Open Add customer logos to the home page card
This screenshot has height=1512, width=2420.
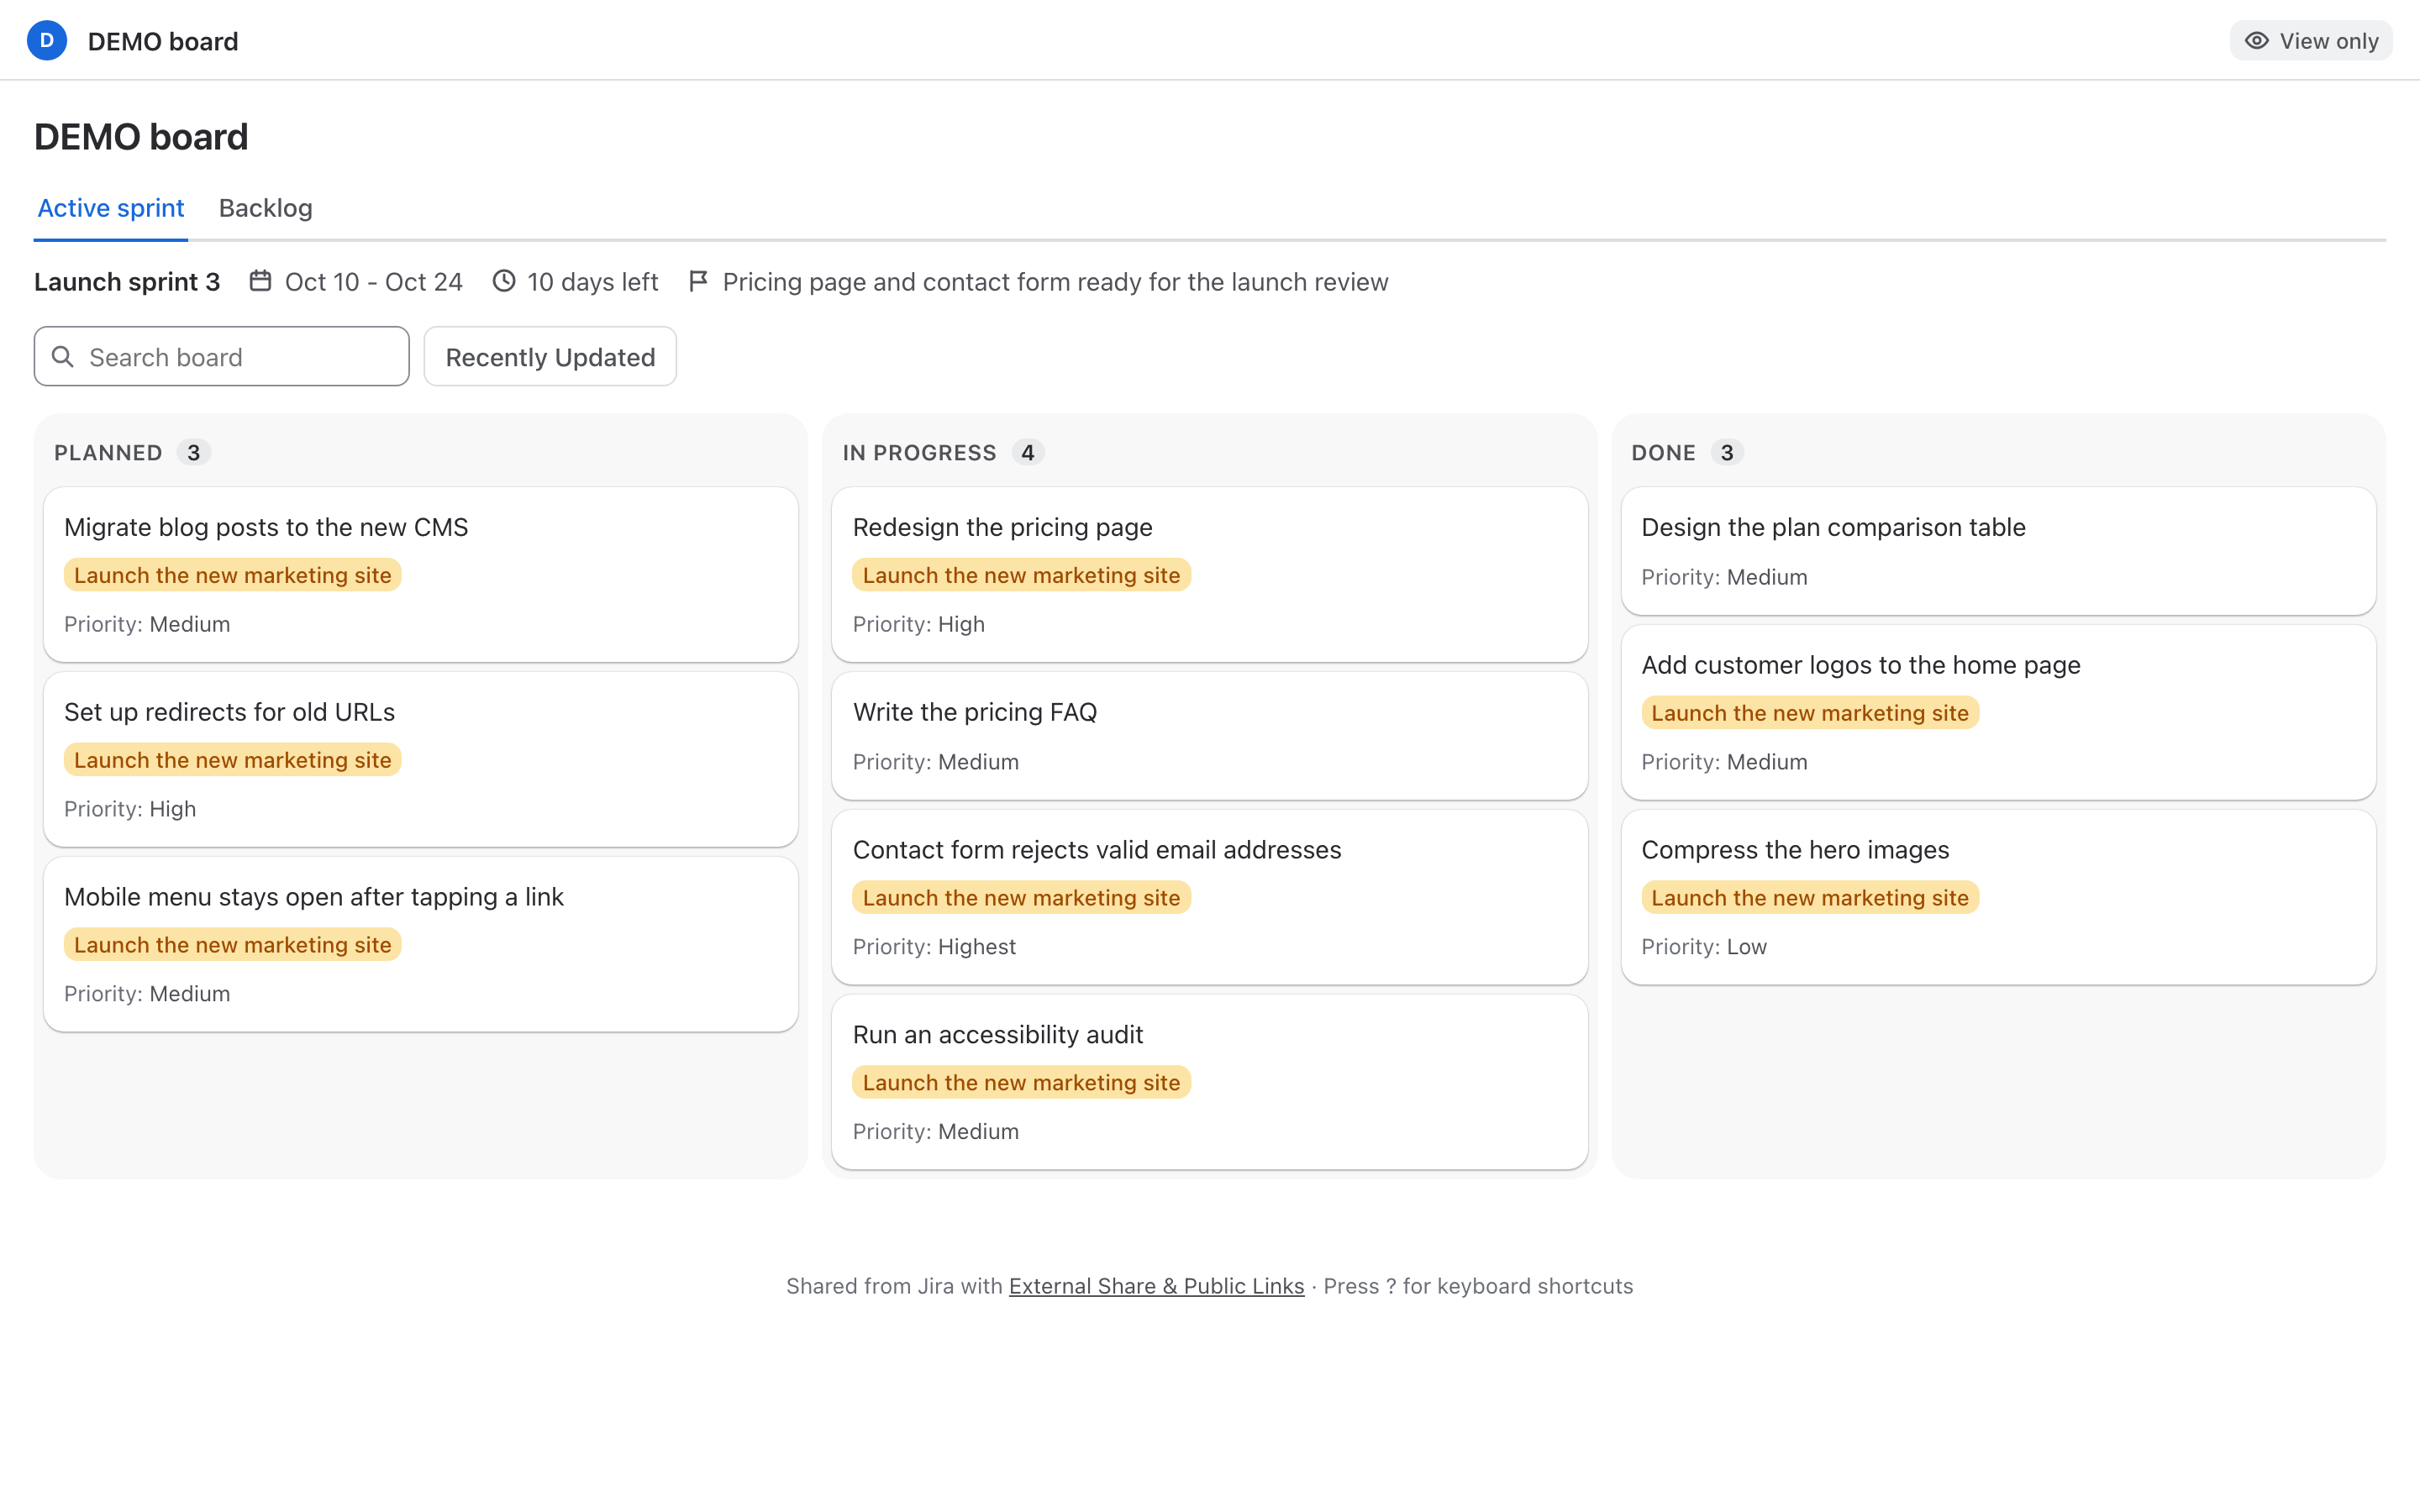point(1998,712)
